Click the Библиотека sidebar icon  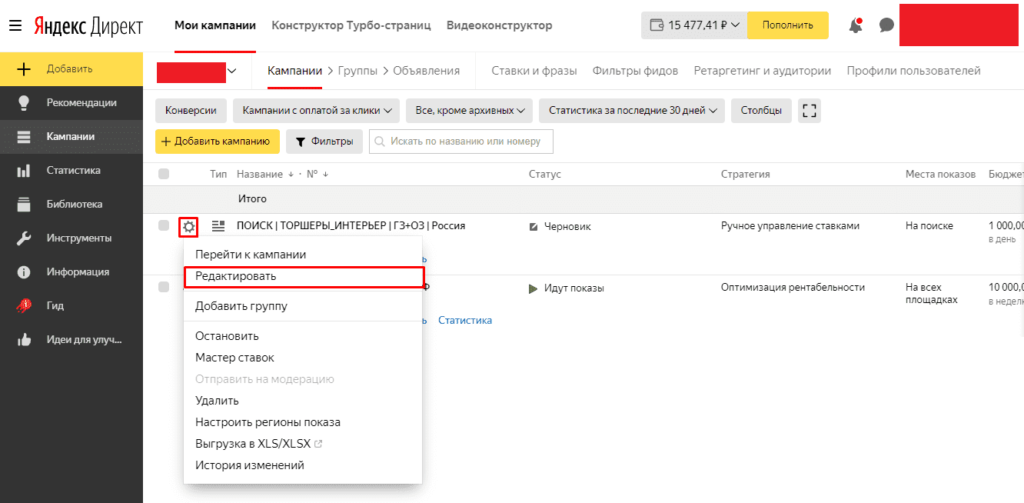pyautogui.click(x=24, y=204)
